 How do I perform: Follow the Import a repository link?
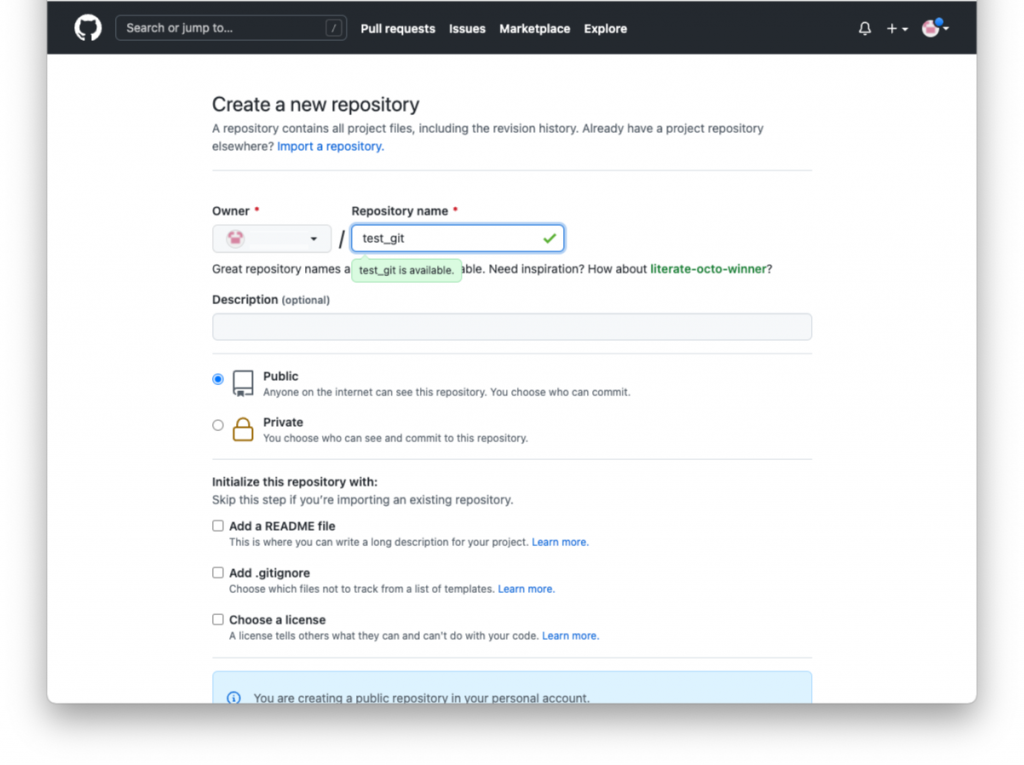pos(330,146)
